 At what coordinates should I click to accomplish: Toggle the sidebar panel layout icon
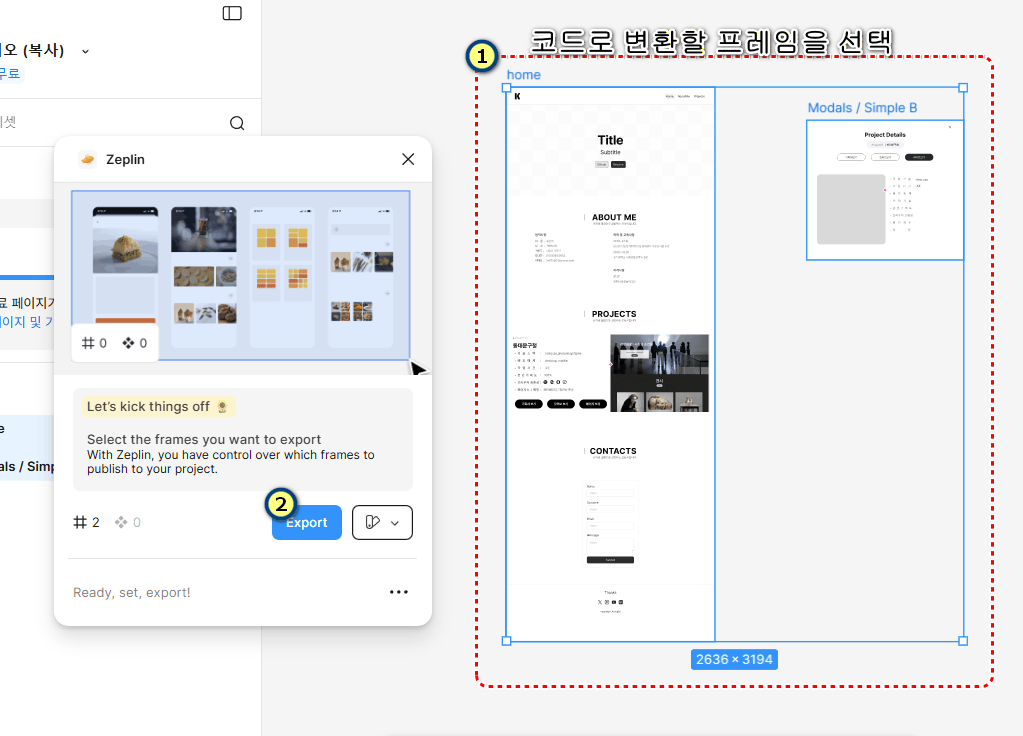pos(232,13)
